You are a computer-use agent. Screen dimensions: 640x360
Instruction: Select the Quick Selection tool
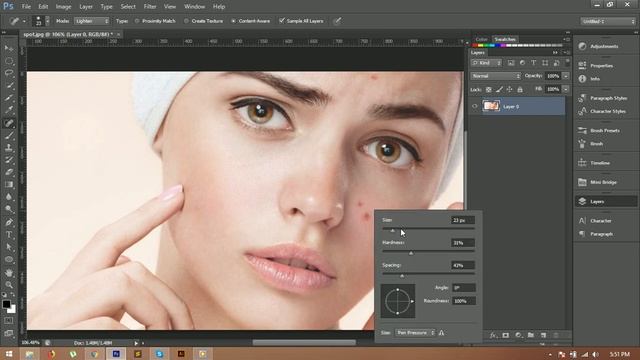pos(9,86)
